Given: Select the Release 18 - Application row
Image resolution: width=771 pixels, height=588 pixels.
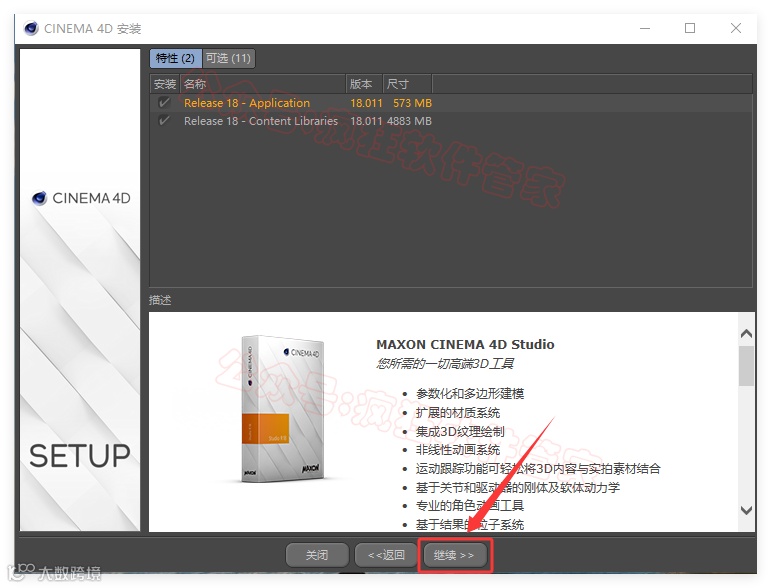Looking at the screenshot, I should [x=451, y=103].
